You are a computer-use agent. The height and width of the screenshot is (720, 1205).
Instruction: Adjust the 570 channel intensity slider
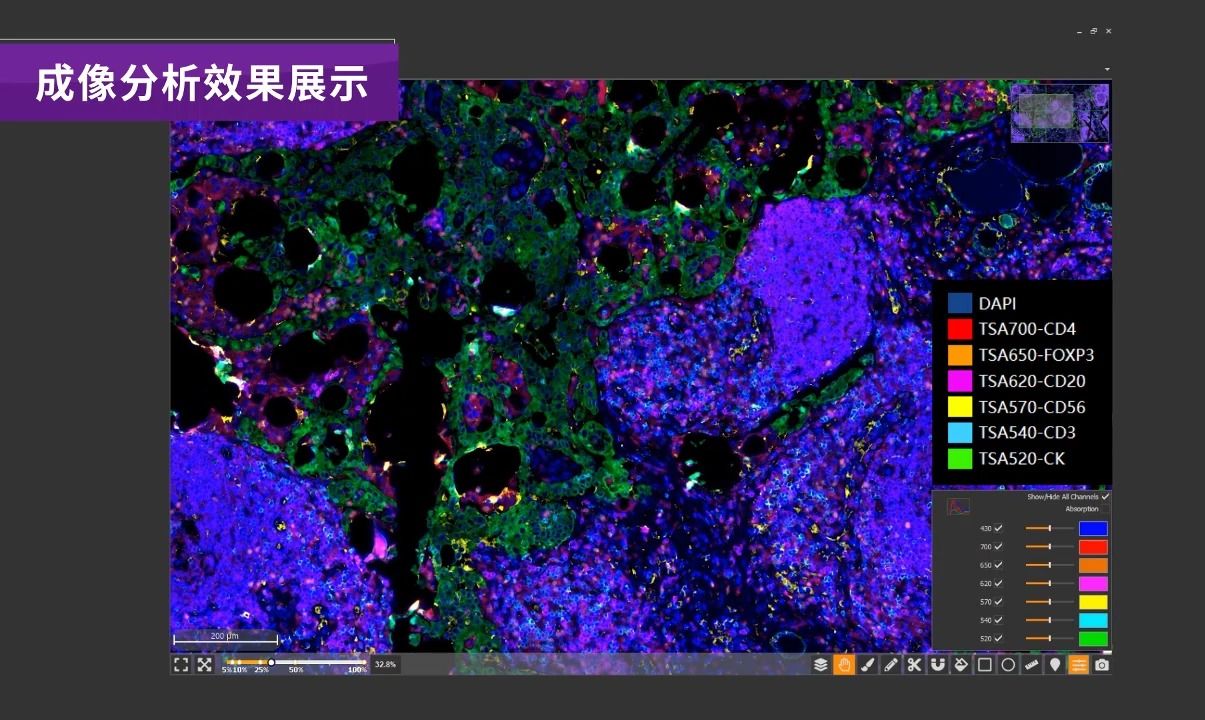[x=1049, y=601]
